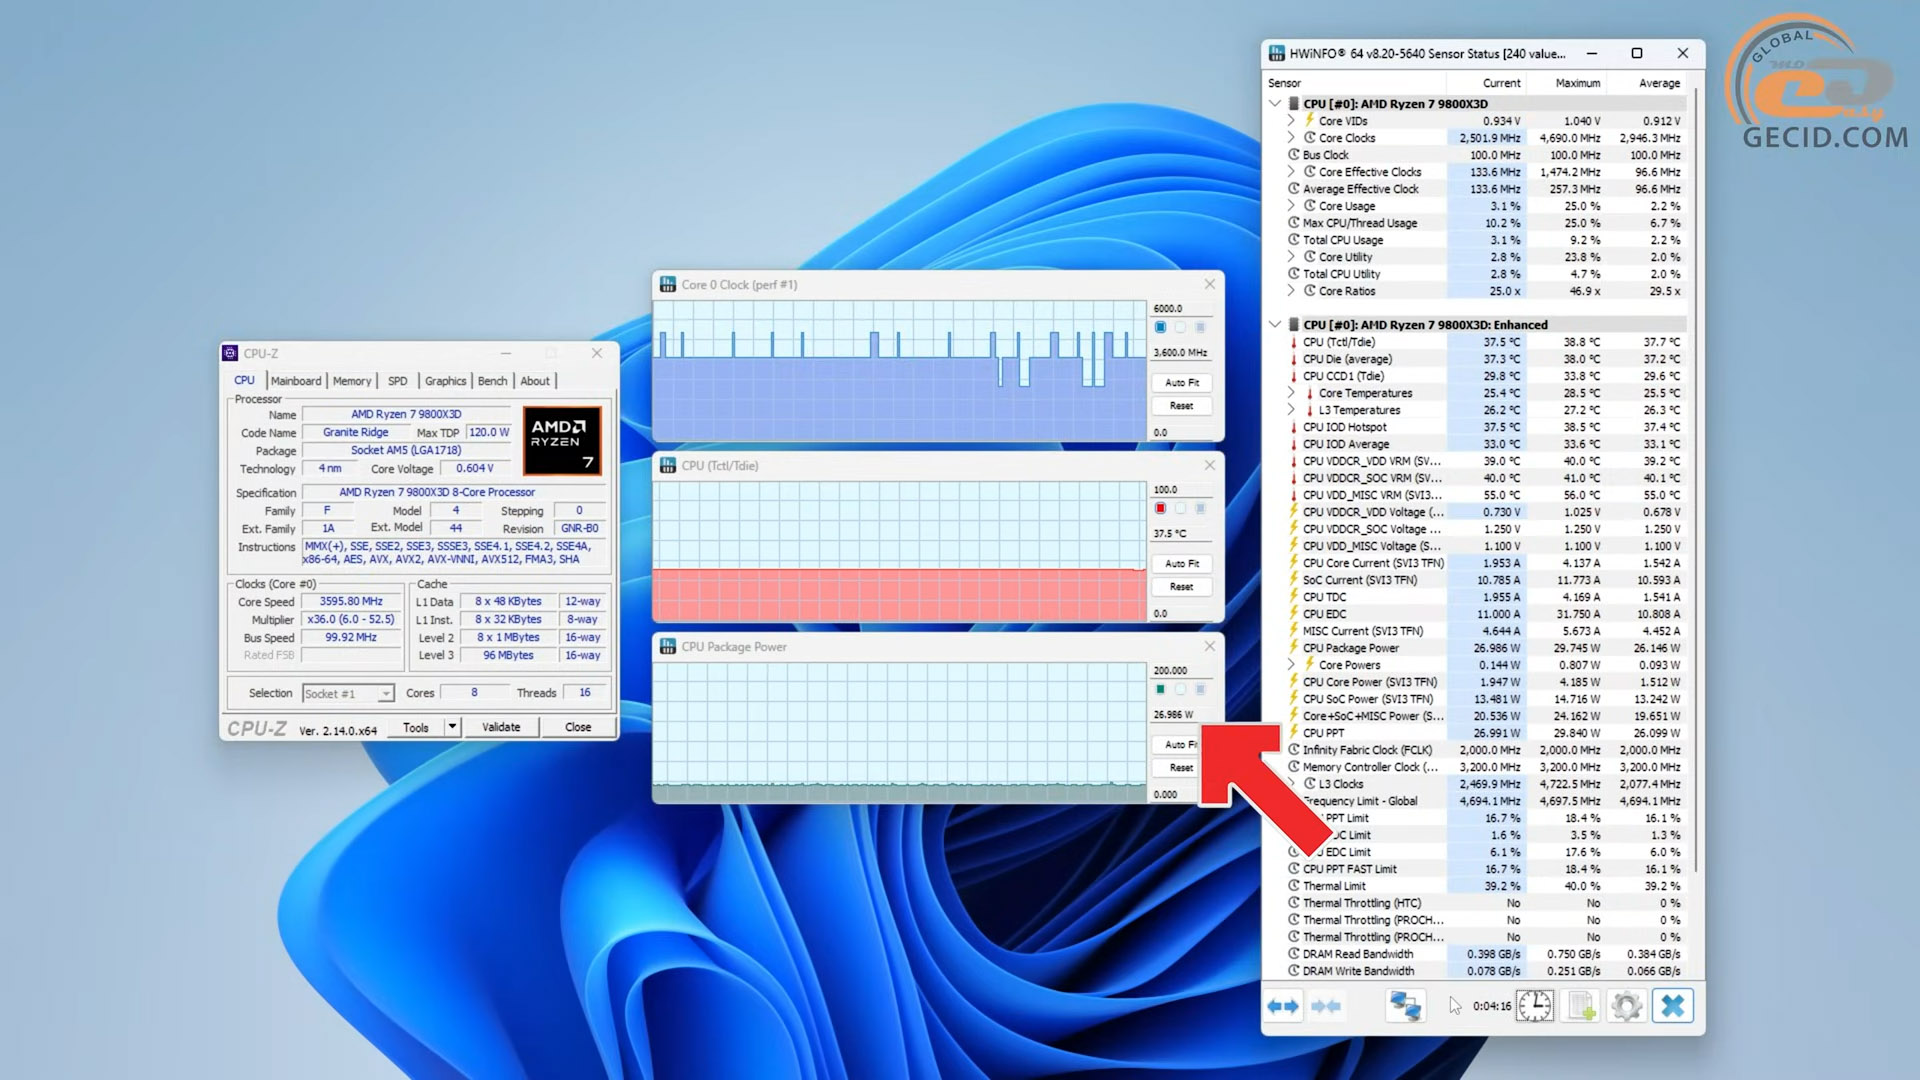Click the 100.0 maximum field in Tctl/Tdie graph
This screenshot has height=1080, width=1920.
[x=1181, y=489]
